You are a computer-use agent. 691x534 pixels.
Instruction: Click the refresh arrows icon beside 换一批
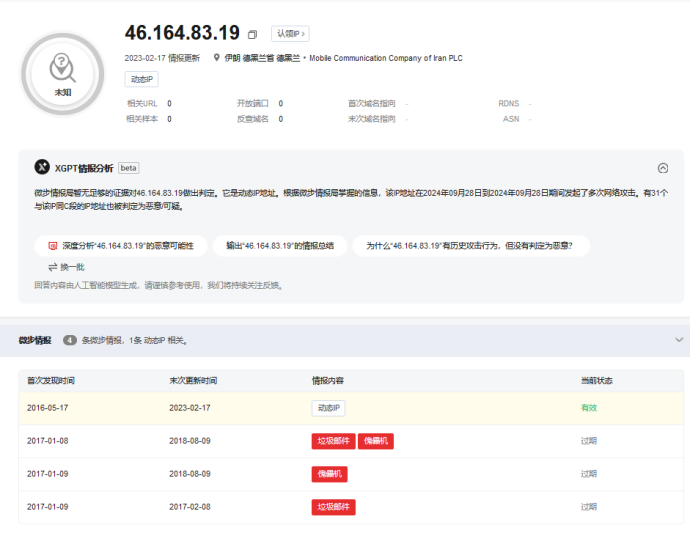52,267
